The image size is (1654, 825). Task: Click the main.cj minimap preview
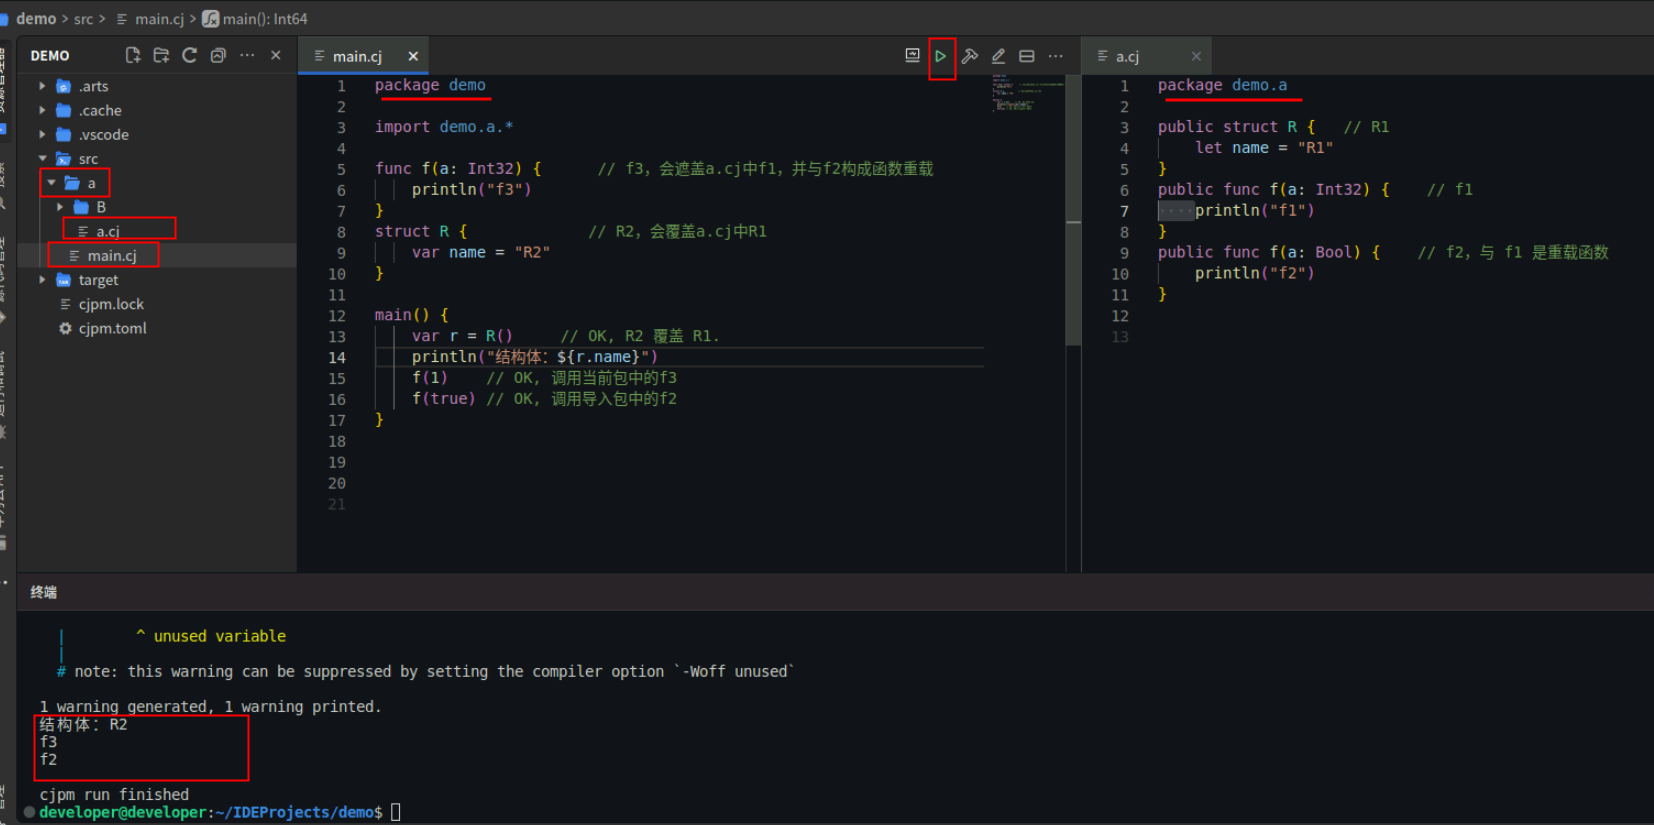pyautogui.click(x=1026, y=93)
